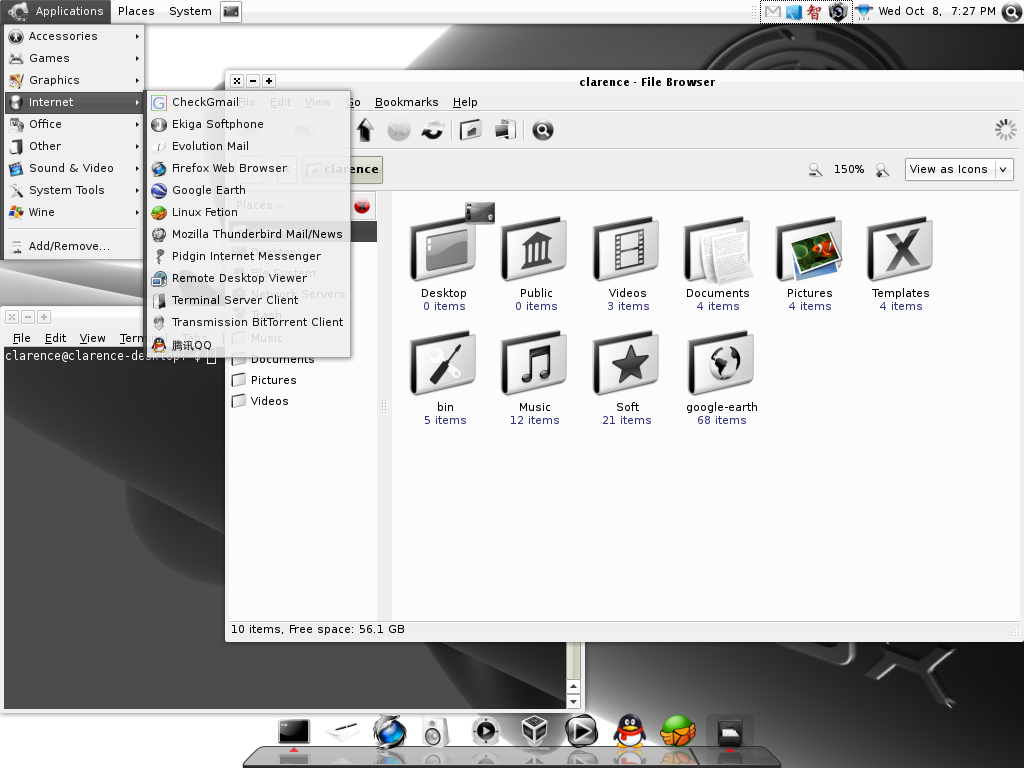Open Ekiga Softphone
This screenshot has height=768, width=1024.
(x=248, y=124)
